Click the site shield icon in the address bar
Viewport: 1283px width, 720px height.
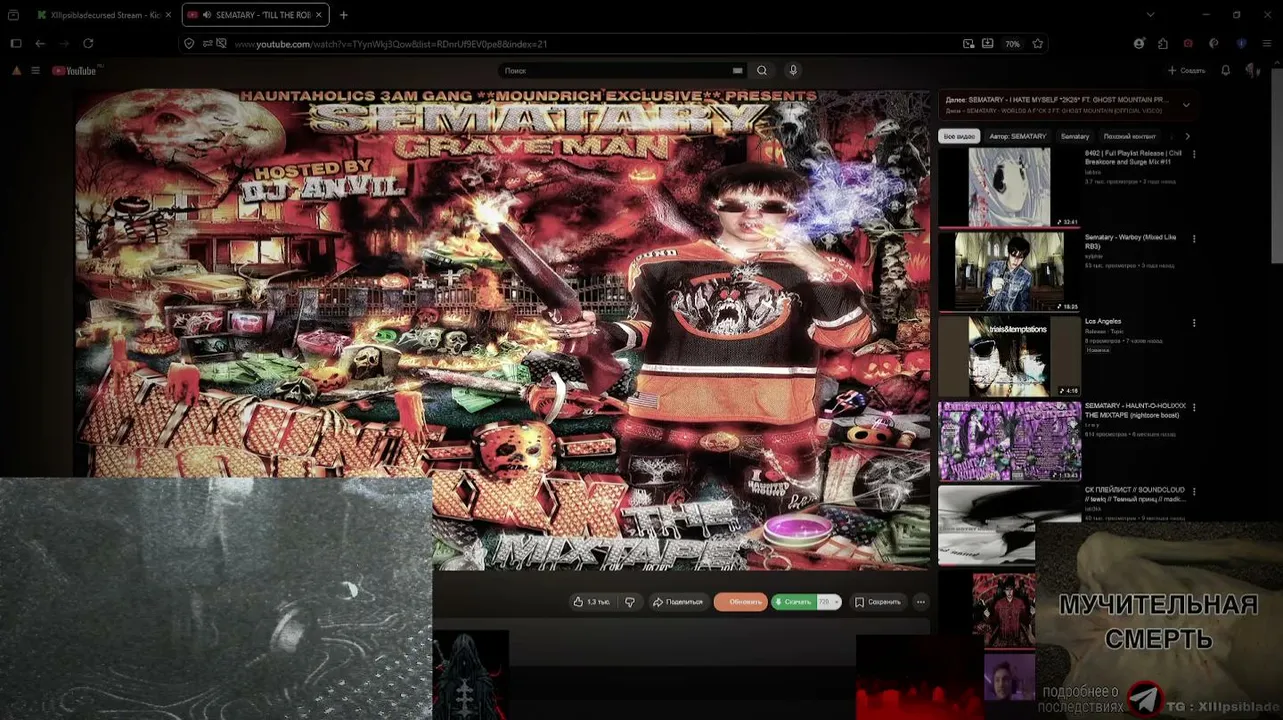189,44
